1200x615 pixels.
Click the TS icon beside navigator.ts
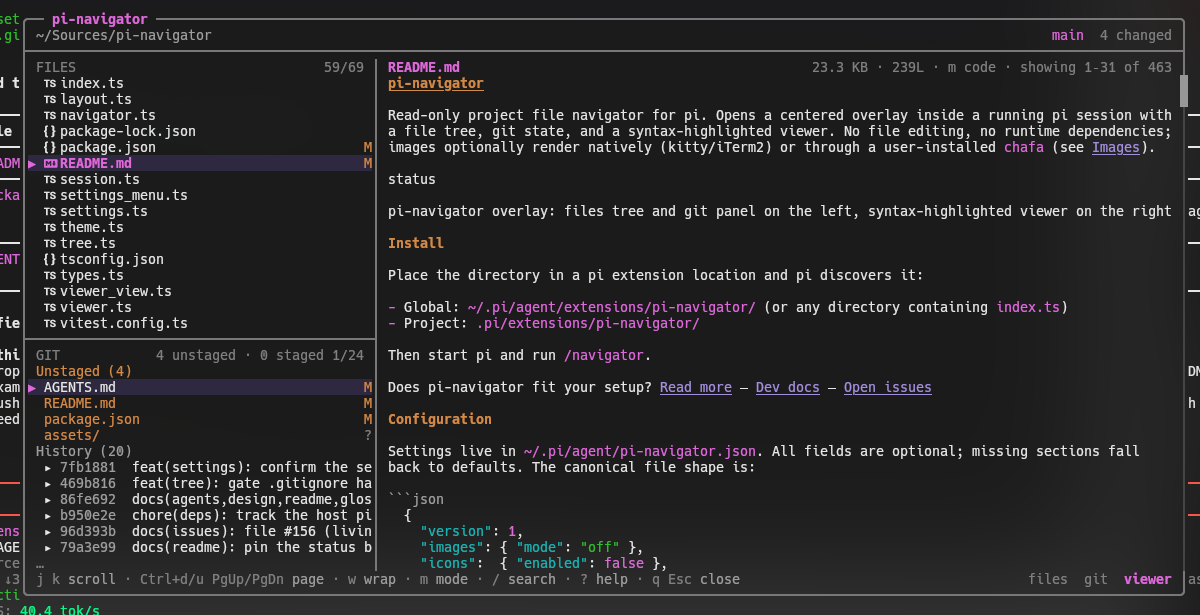tap(50, 116)
